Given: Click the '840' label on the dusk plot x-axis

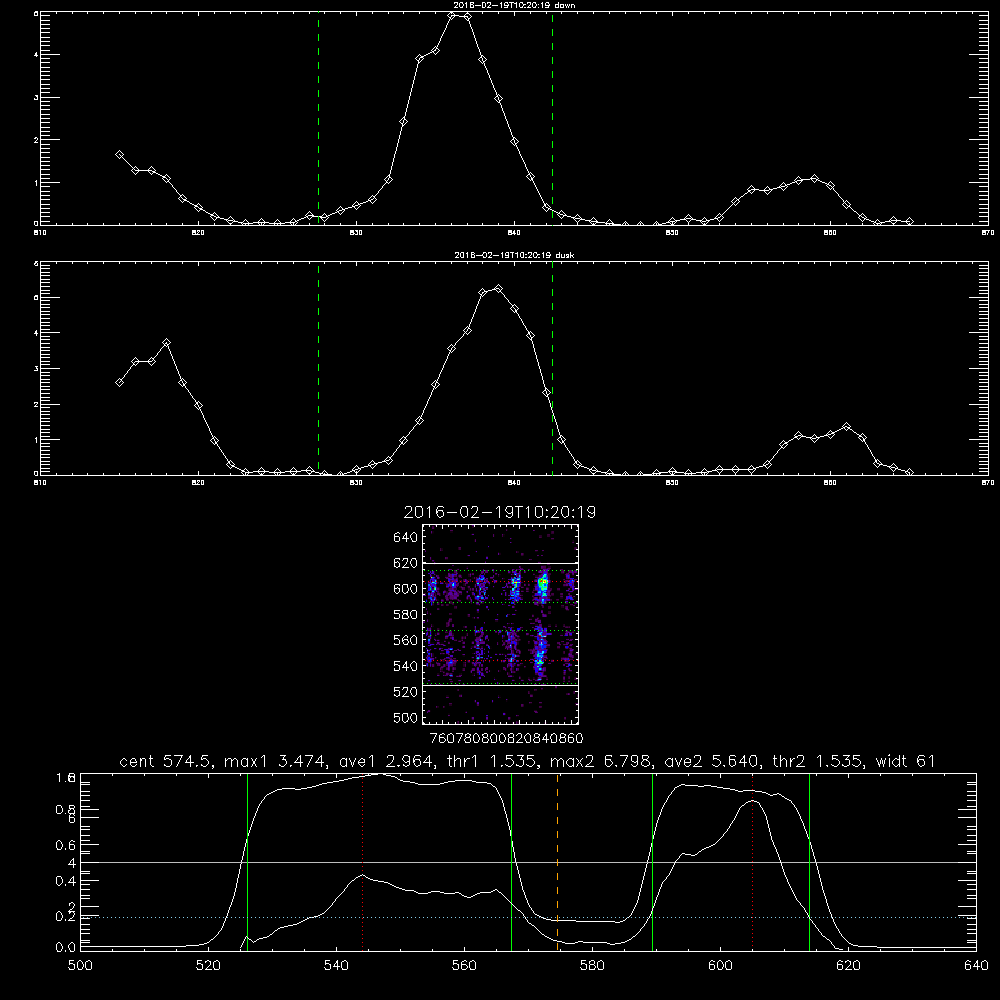Looking at the screenshot, I should (x=515, y=483).
